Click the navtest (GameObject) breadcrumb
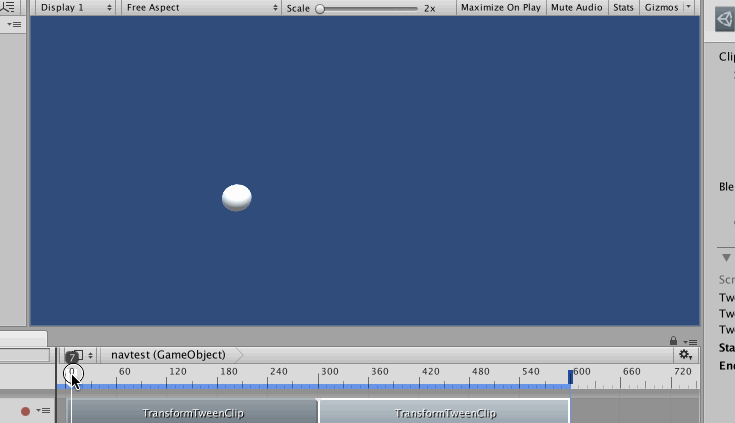This screenshot has width=735, height=423. [168, 355]
